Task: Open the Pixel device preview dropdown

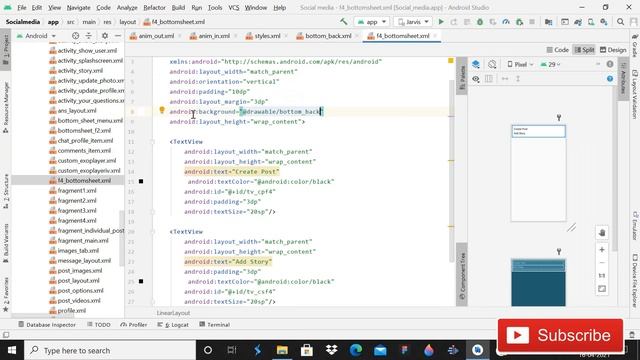Action: 520,64
